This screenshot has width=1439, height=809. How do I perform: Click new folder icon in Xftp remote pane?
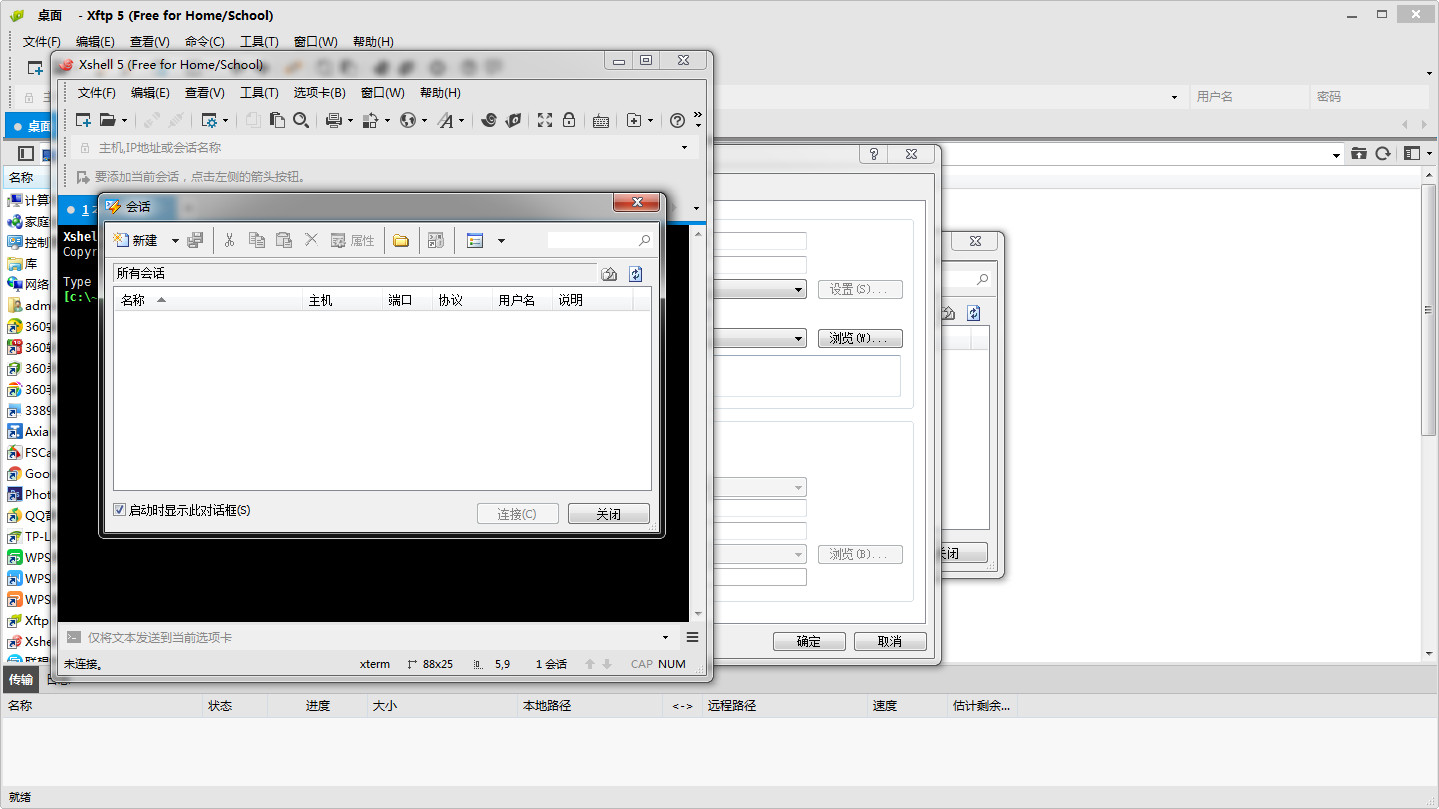click(x=1358, y=153)
